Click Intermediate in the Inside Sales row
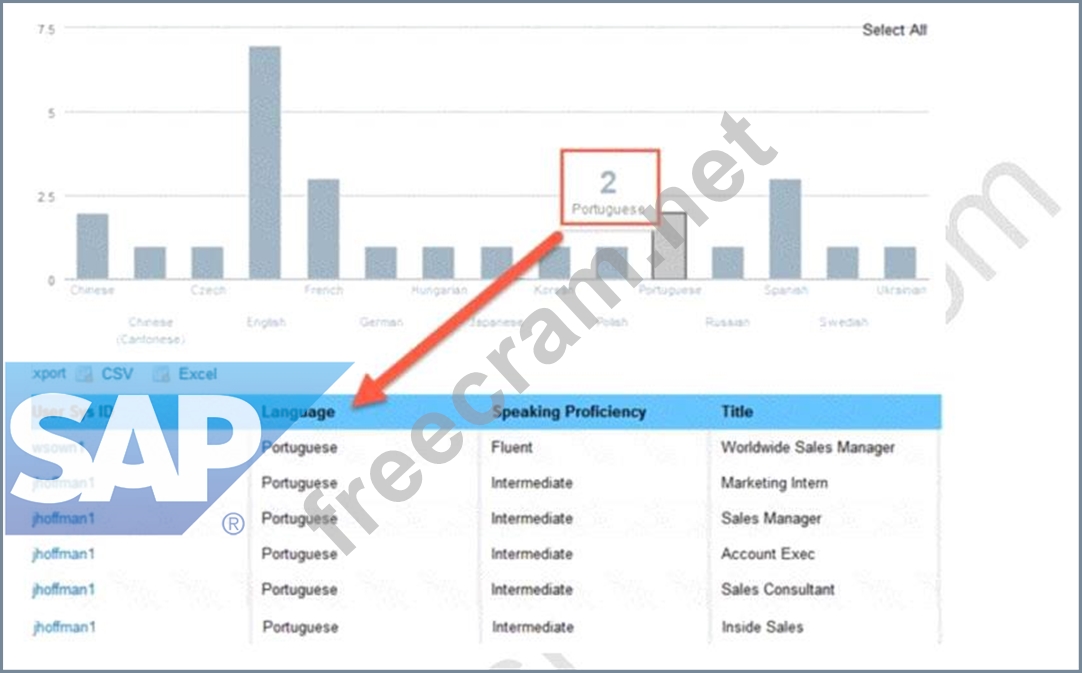Image resolution: width=1082 pixels, height=673 pixels. coord(533,627)
